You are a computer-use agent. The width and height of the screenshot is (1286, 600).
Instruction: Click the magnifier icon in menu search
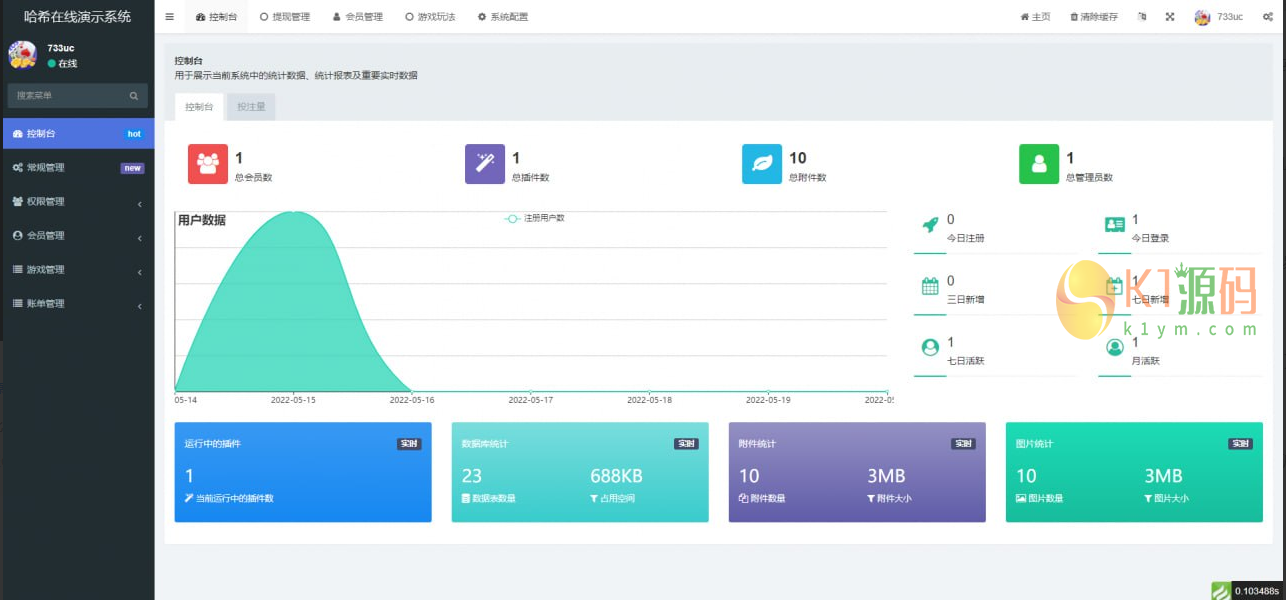134,96
